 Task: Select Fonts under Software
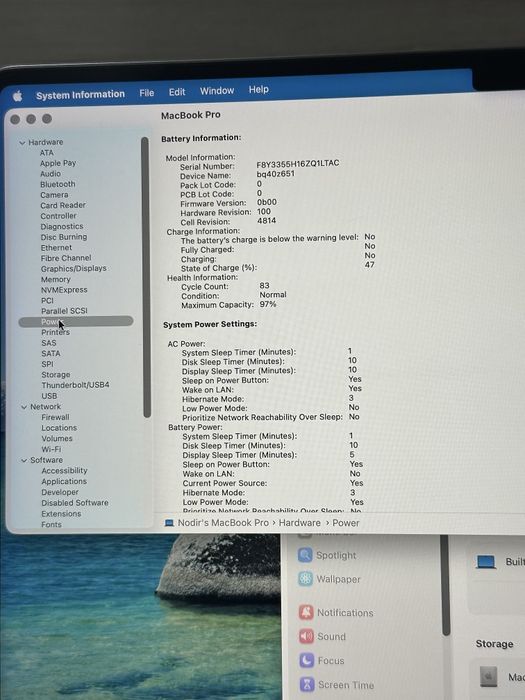51,525
